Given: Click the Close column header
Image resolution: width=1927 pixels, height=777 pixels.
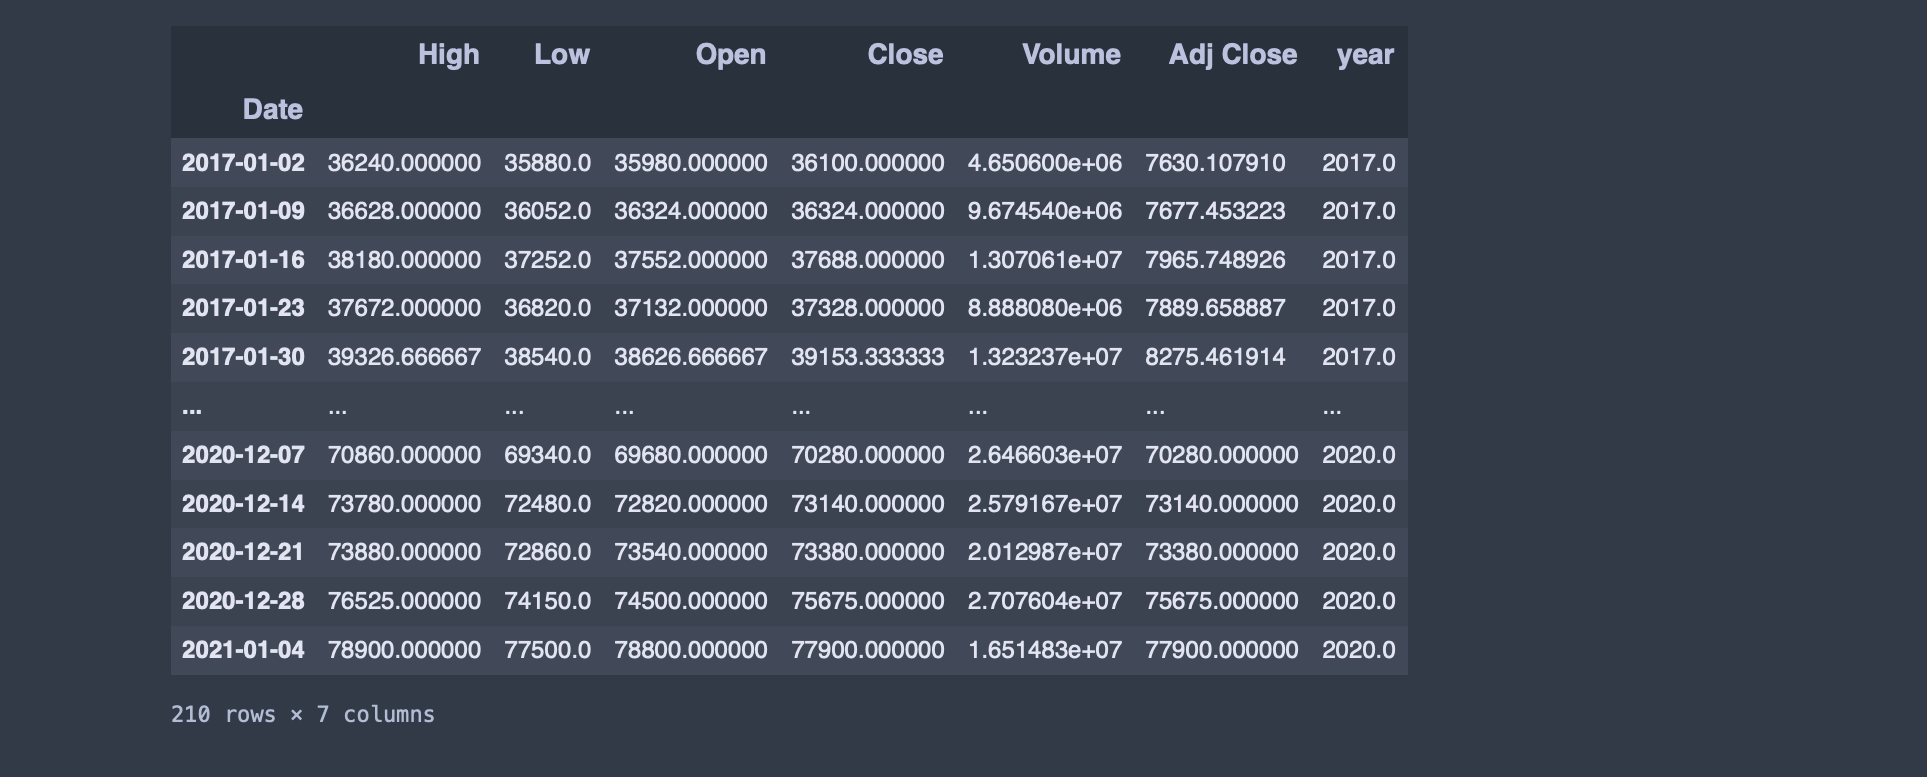Looking at the screenshot, I should [905, 55].
